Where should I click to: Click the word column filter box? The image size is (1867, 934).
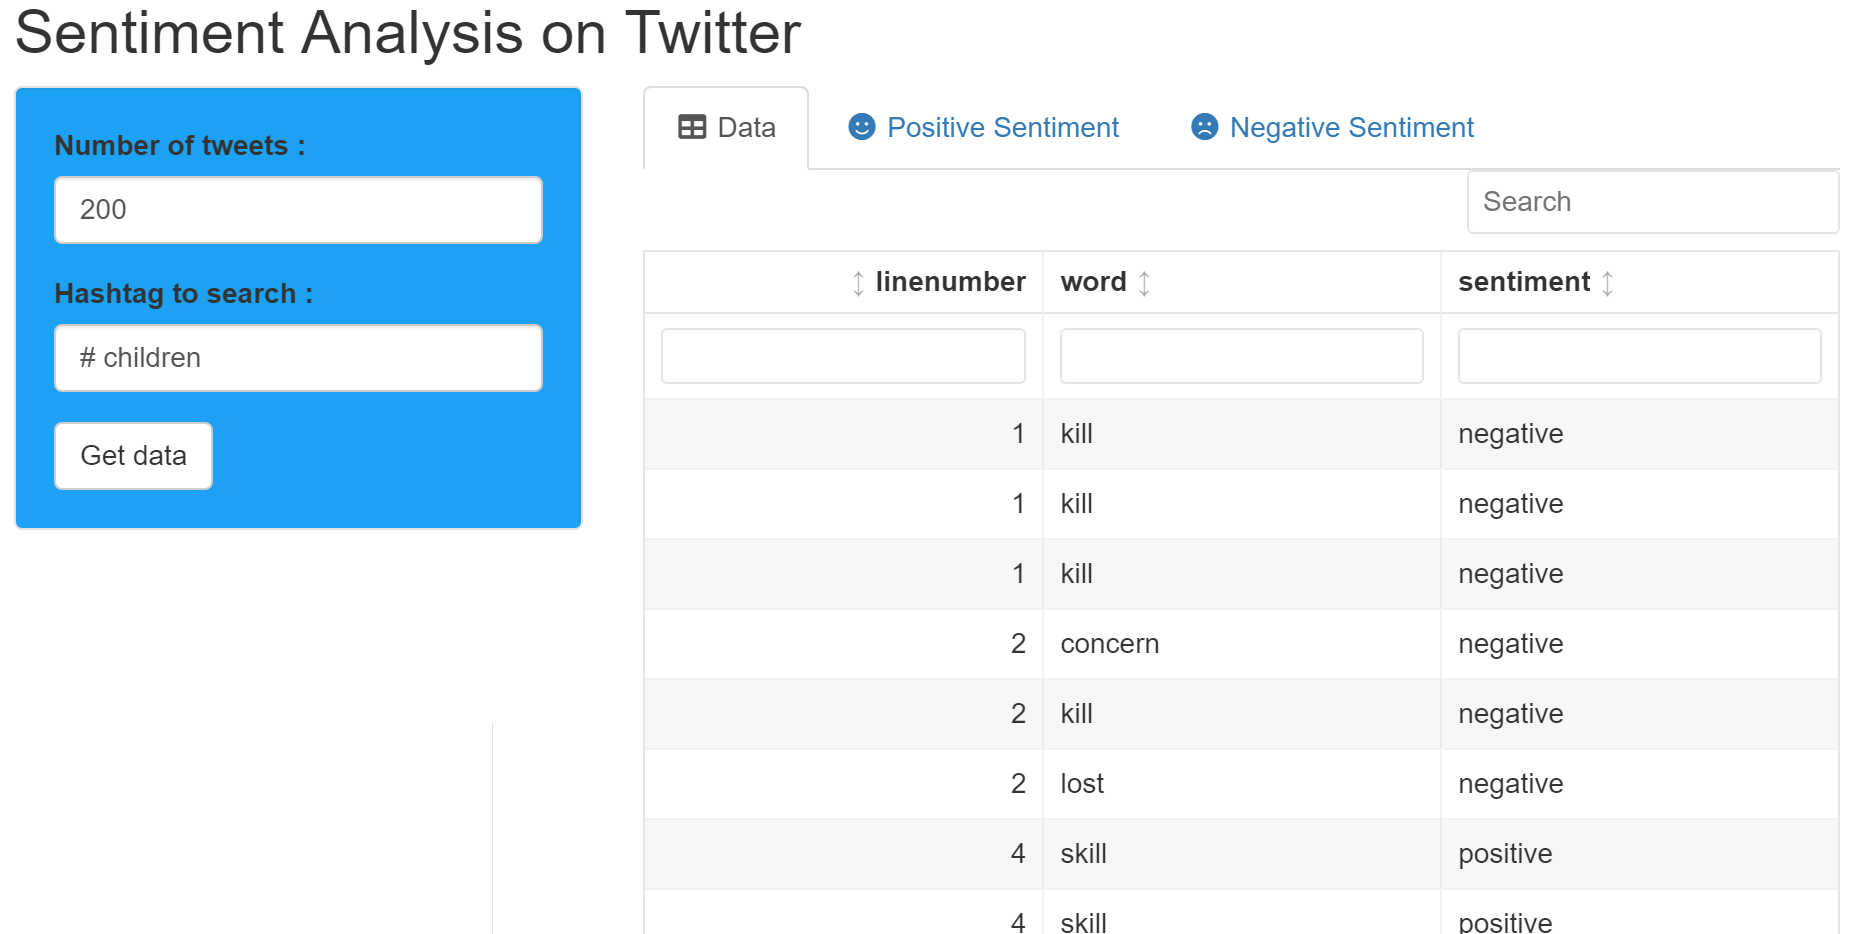click(1241, 356)
